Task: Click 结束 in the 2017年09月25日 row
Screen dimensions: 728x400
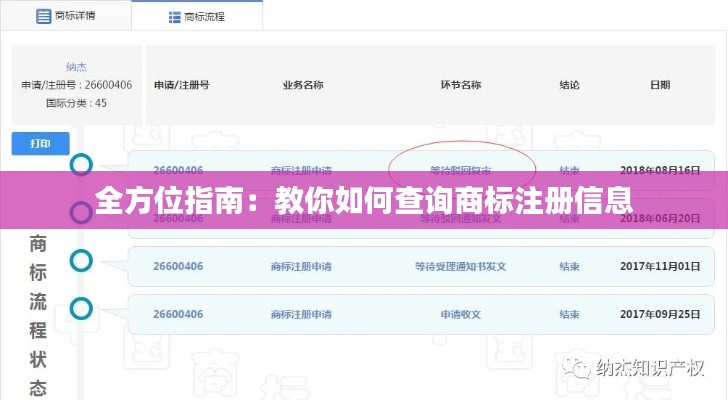Action: click(x=570, y=315)
